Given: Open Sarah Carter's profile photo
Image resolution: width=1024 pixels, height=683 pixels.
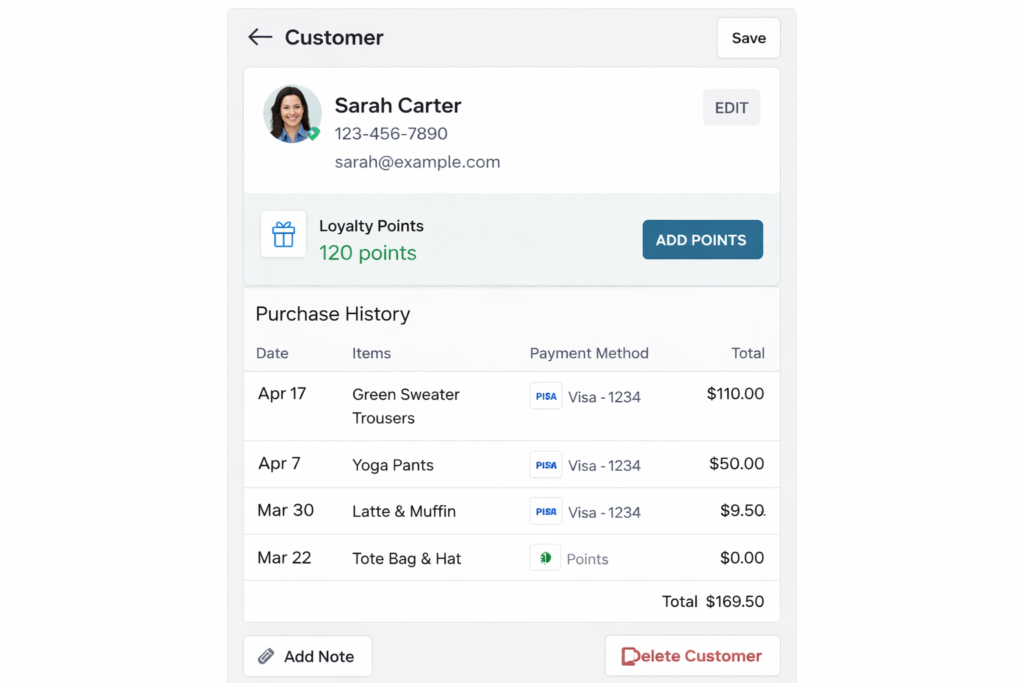Looking at the screenshot, I should [x=291, y=113].
